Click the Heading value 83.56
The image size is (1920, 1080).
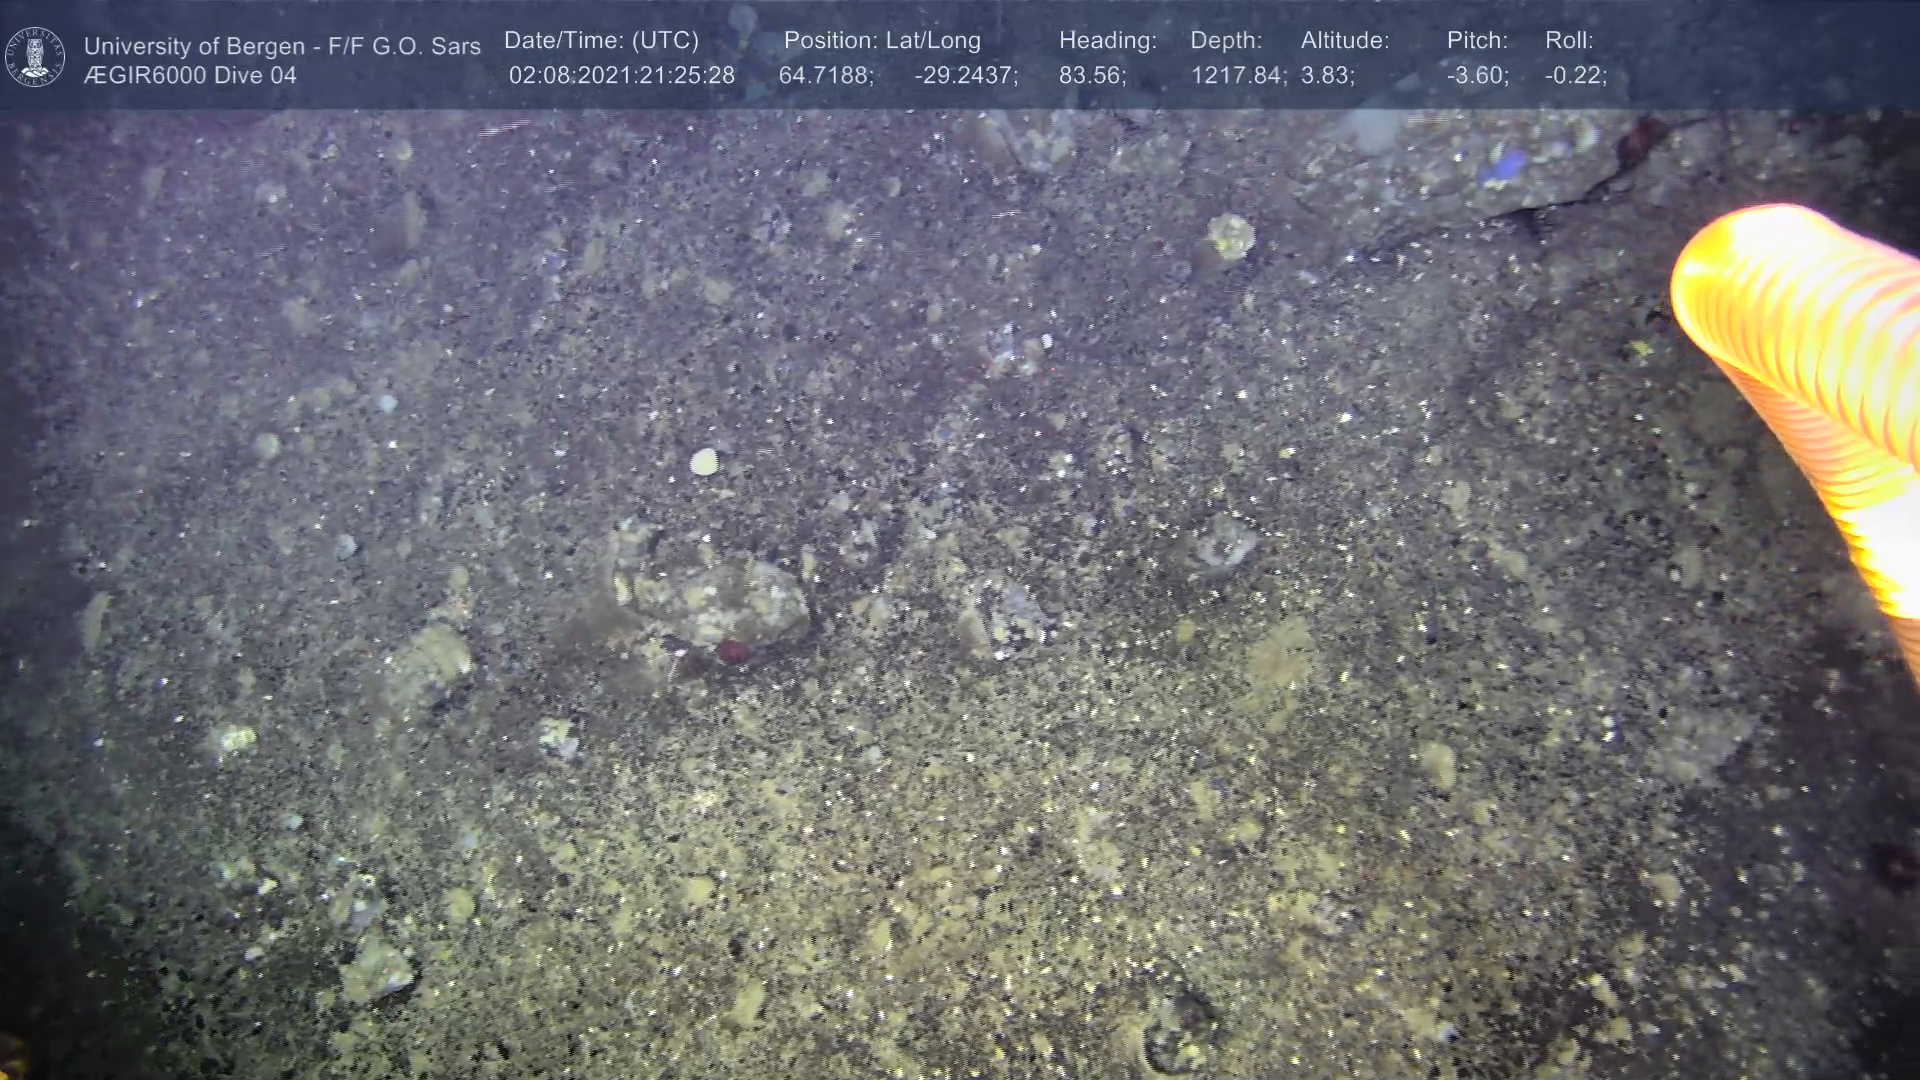pos(1091,76)
